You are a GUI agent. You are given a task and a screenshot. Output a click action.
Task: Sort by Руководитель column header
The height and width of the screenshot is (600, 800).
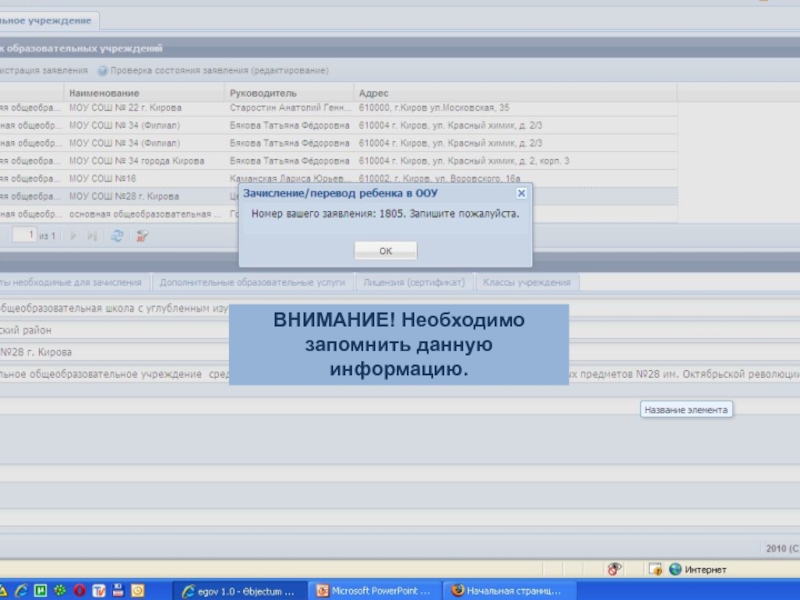click(x=263, y=93)
